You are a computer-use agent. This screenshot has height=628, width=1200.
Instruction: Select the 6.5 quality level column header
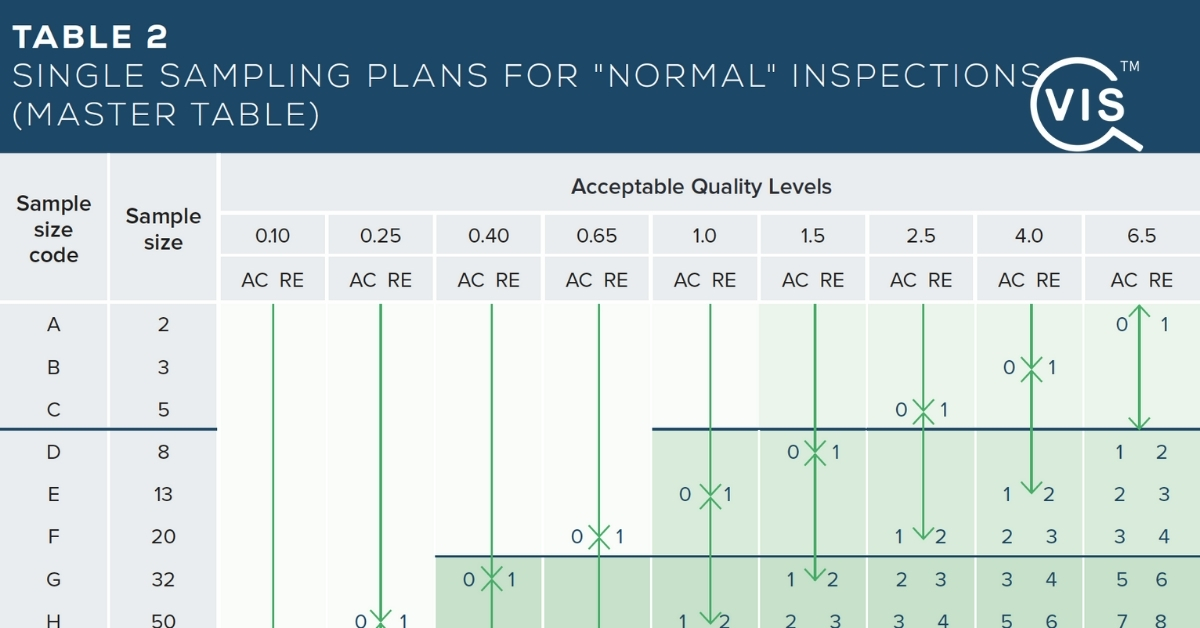tap(1141, 236)
